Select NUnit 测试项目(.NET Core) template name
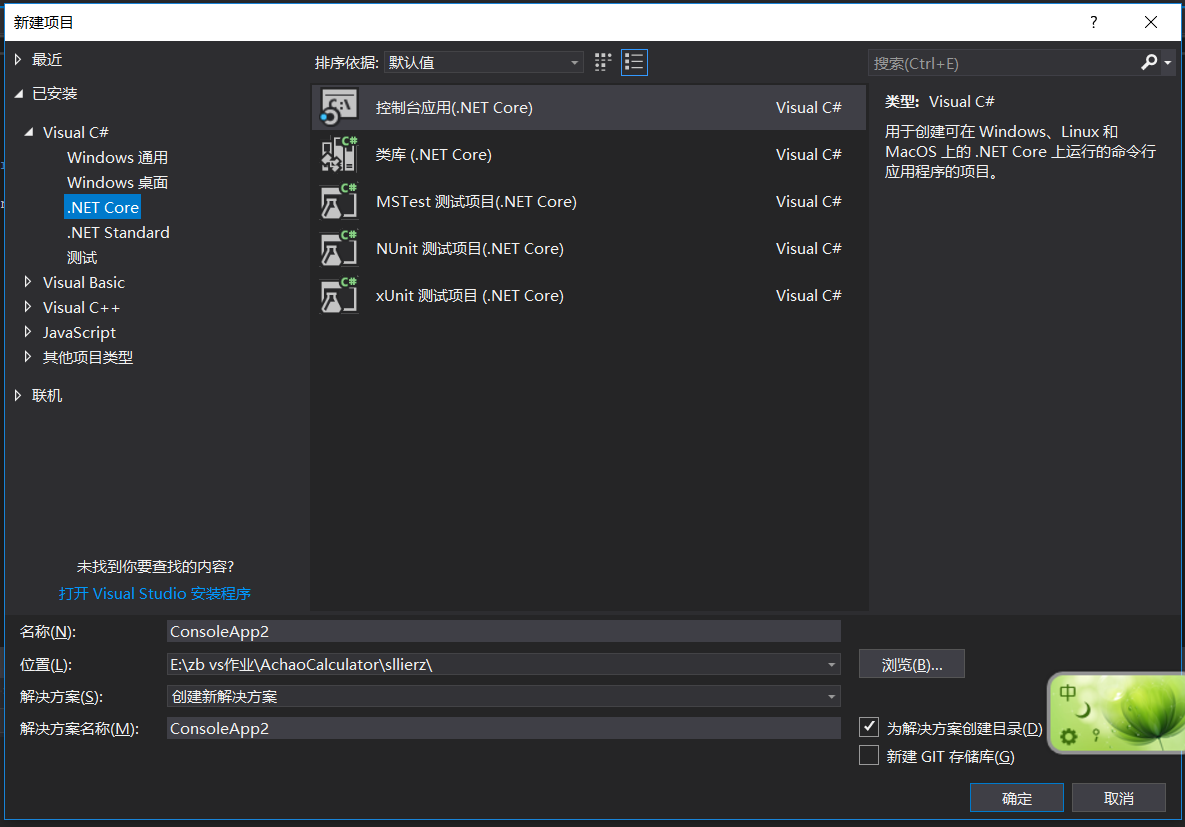 tap(470, 248)
